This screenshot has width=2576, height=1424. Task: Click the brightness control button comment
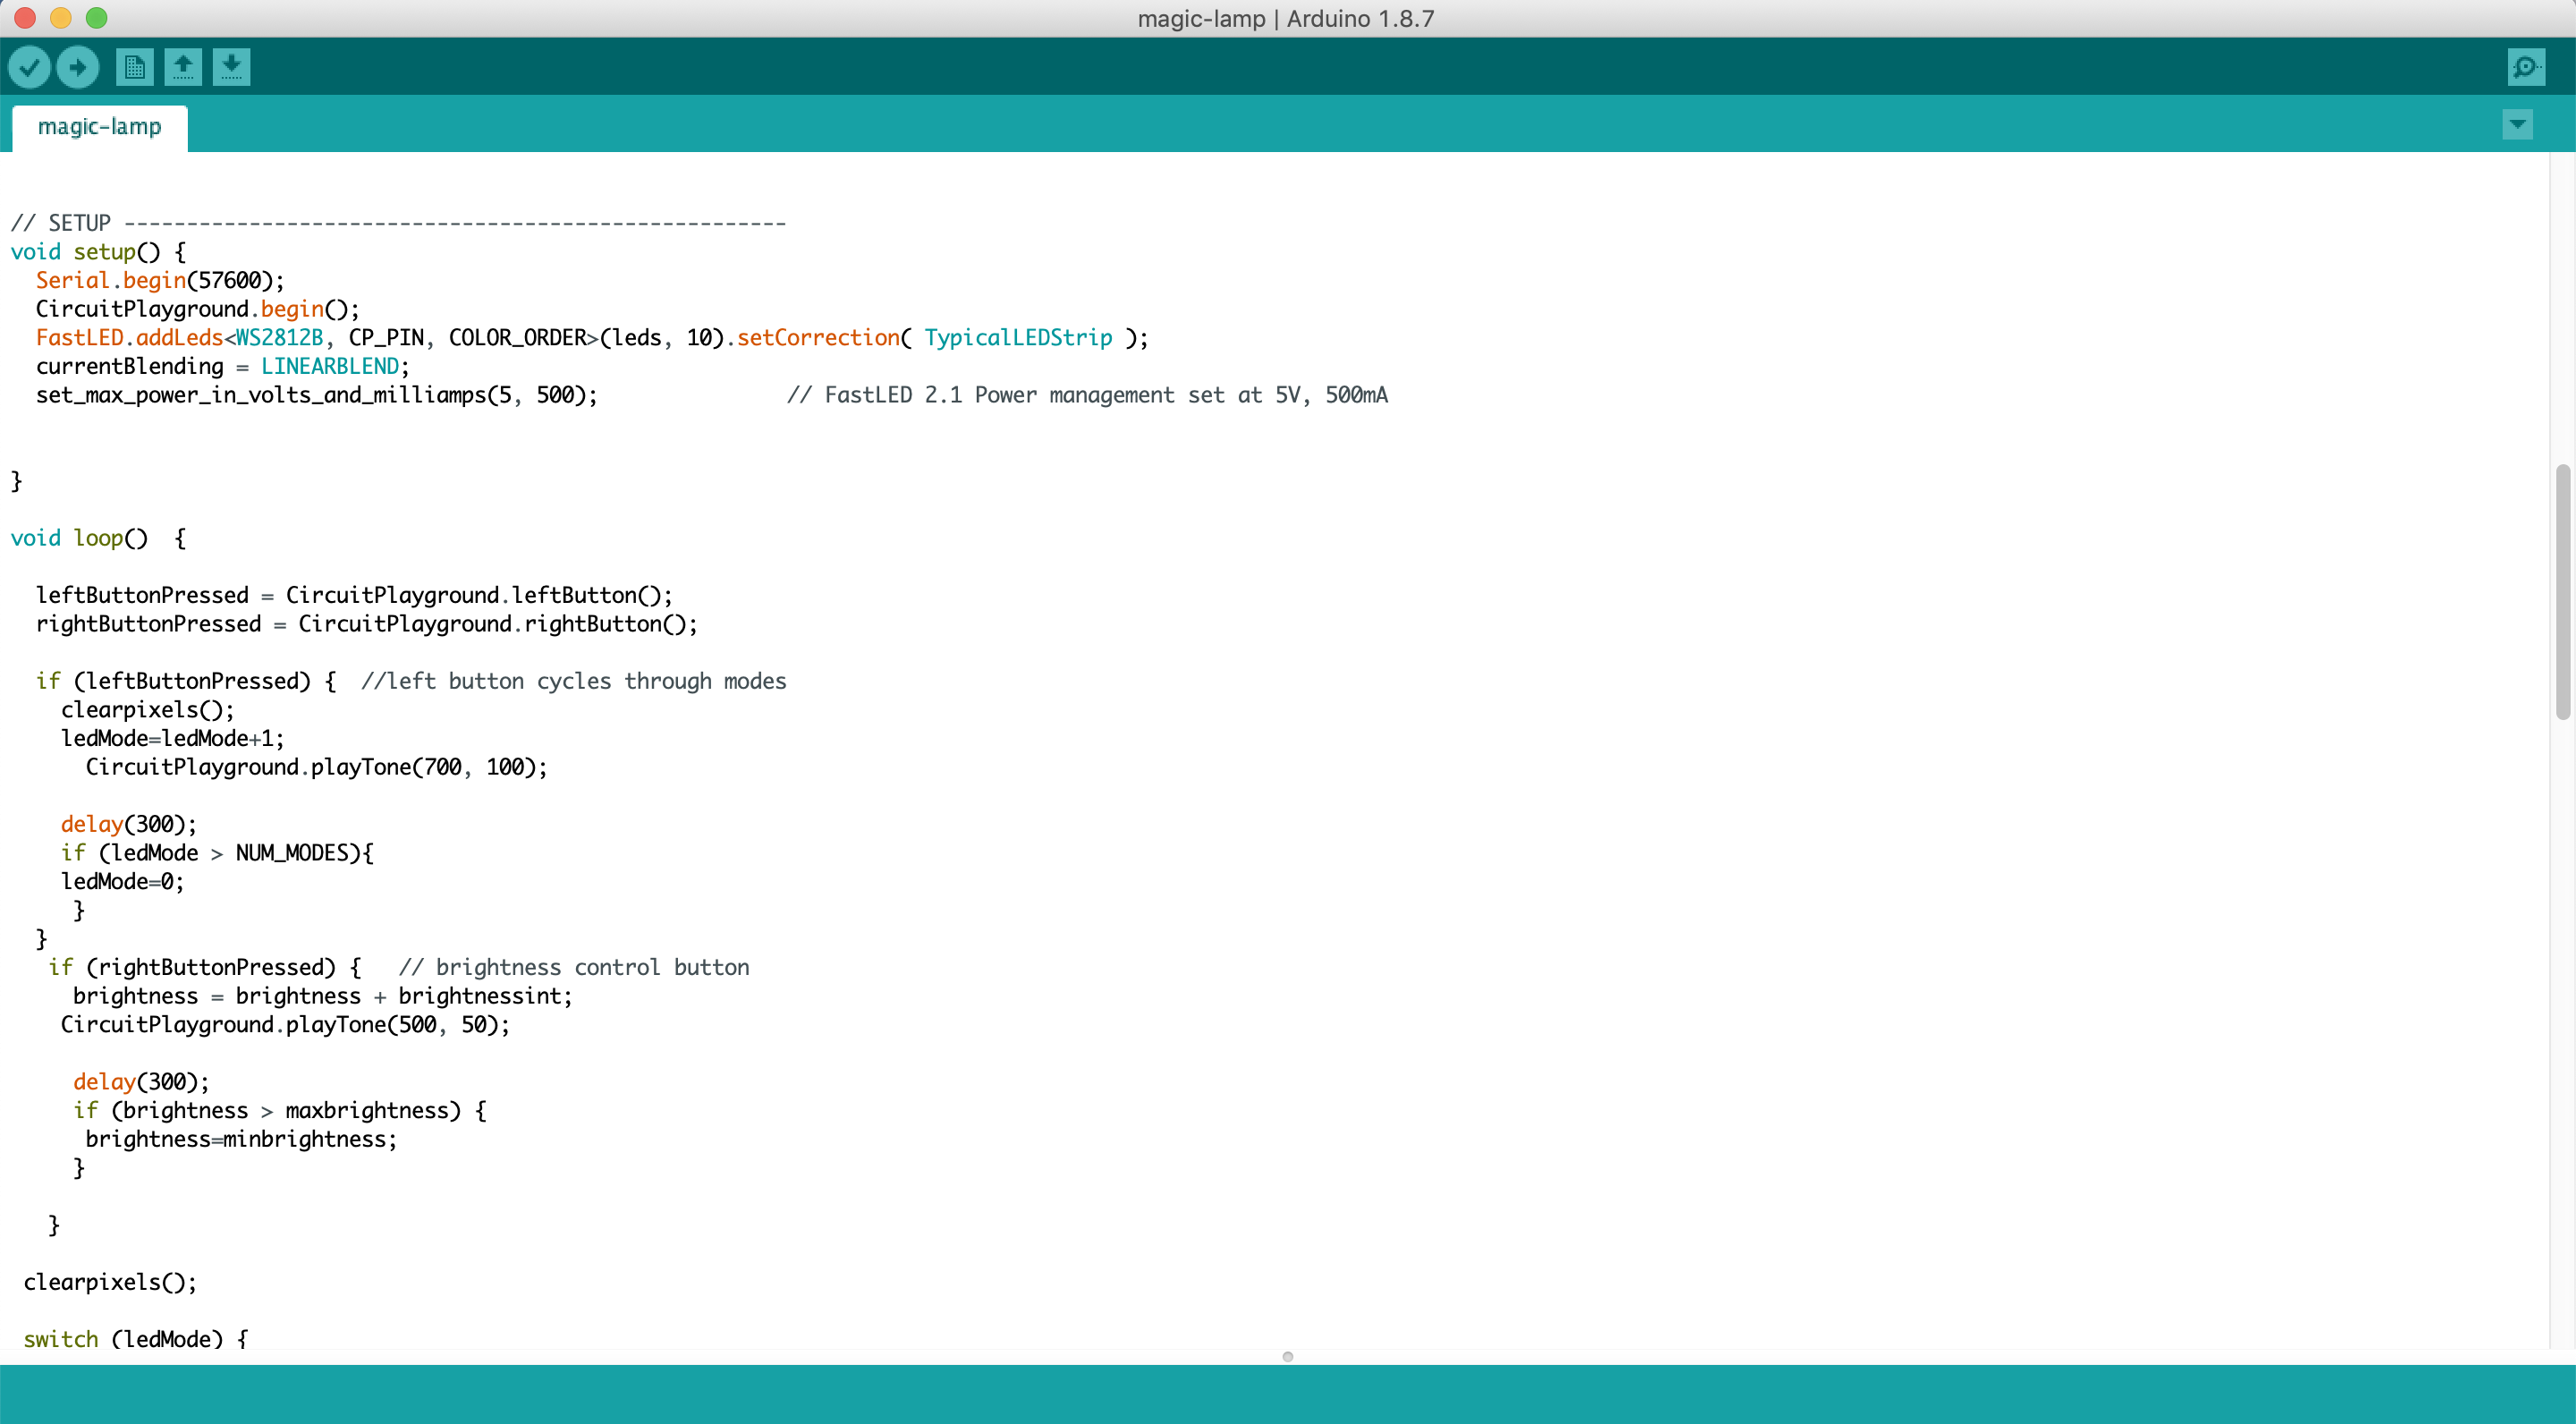(x=573, y=967)
